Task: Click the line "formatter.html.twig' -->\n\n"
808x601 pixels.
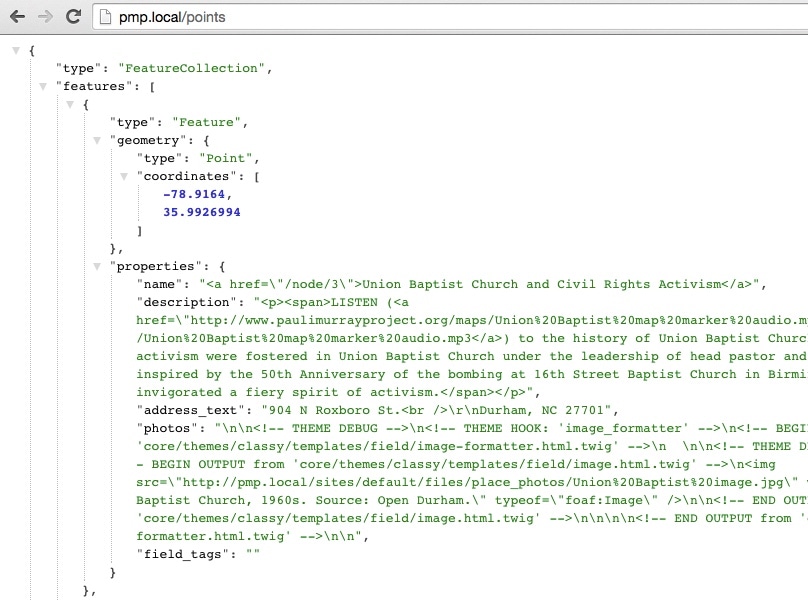Action: click(252, 537)
